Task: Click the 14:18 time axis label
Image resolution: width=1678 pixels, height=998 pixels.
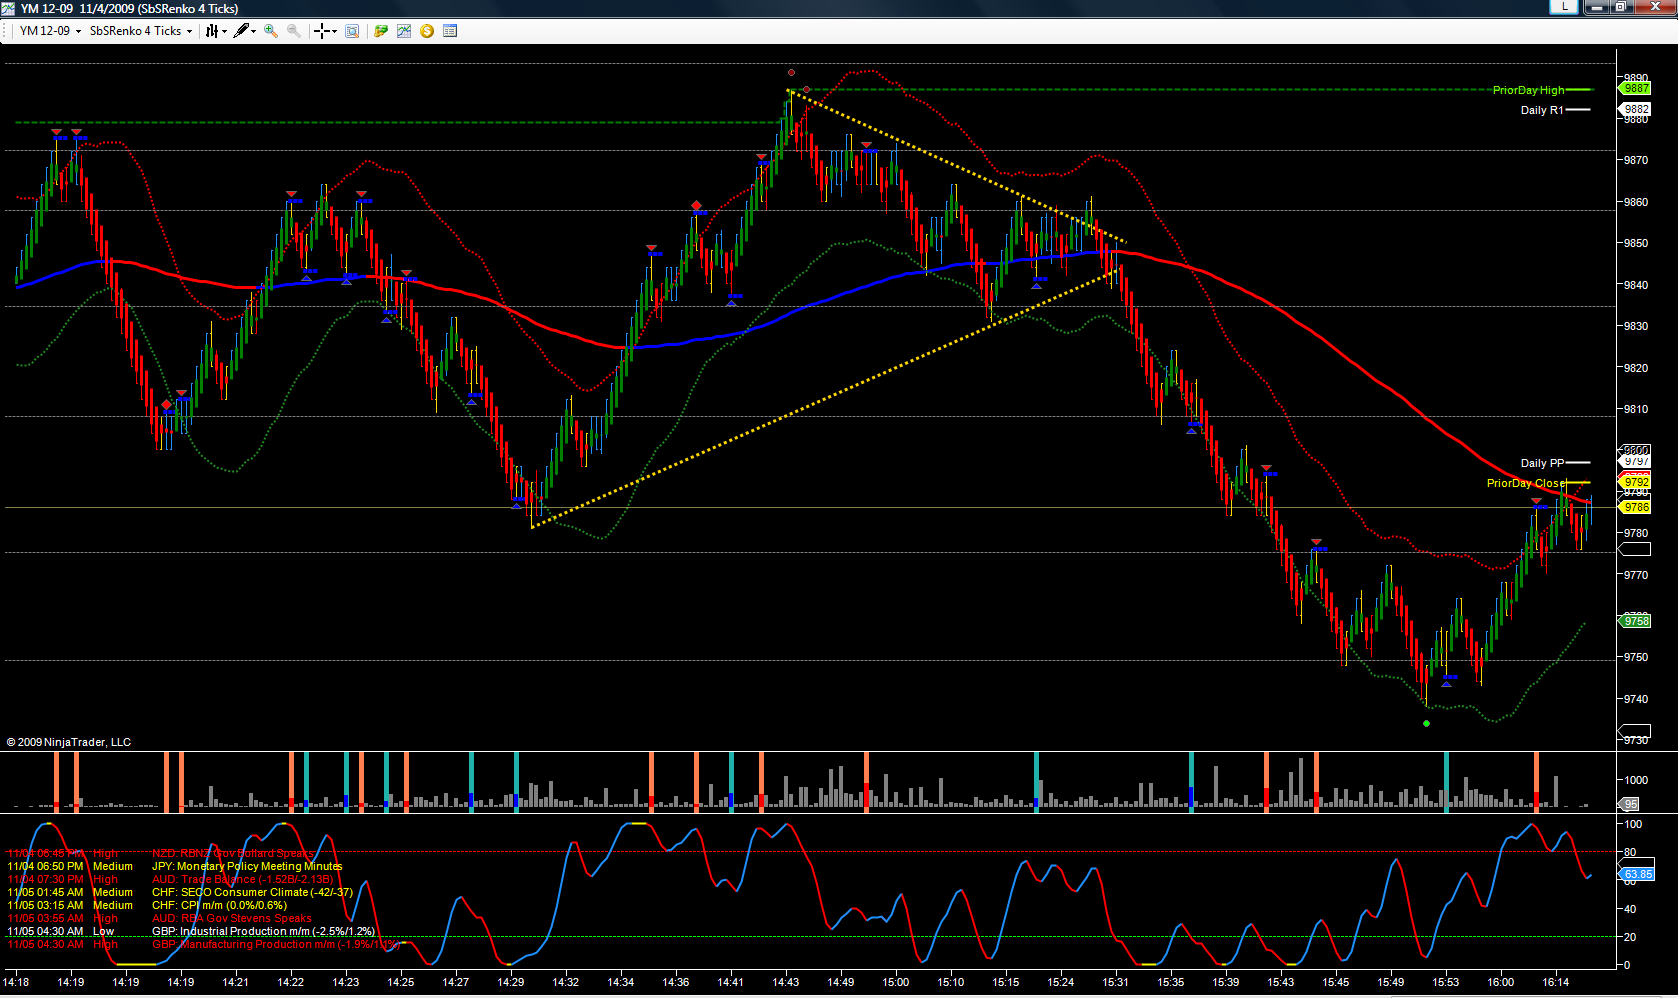Action: (x=16, y=982)
